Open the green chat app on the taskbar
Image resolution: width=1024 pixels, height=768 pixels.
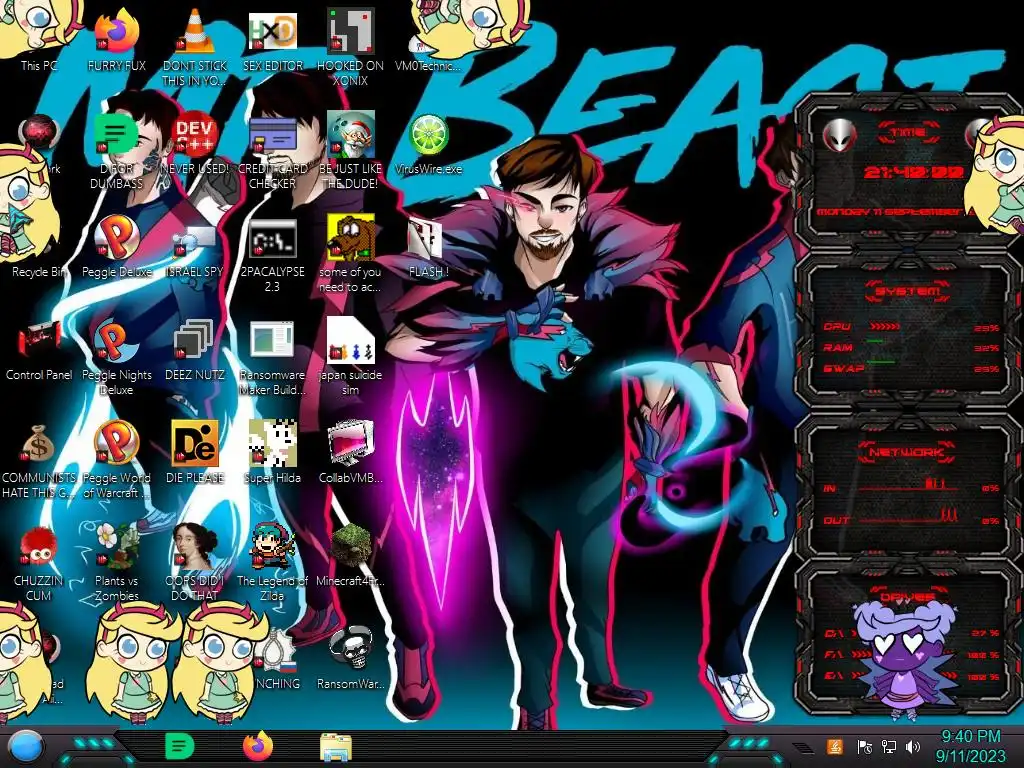coord(179,746)
